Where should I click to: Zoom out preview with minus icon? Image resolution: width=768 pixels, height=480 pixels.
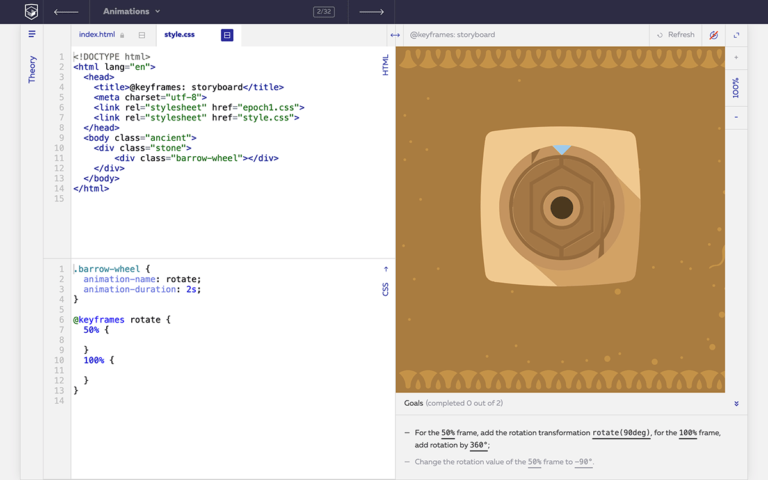pos(736,117)
